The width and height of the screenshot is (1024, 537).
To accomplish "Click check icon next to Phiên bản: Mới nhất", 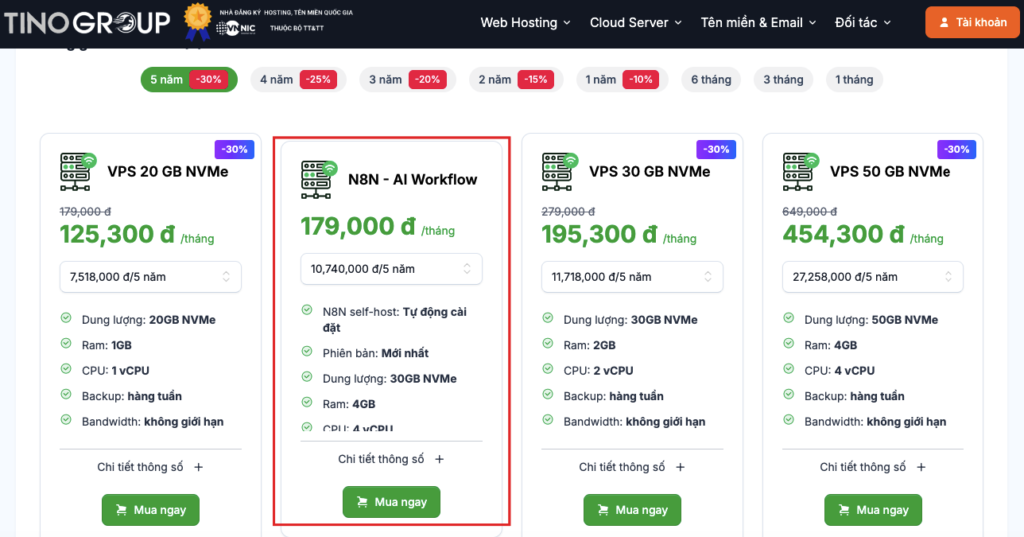I will (307, 351).
